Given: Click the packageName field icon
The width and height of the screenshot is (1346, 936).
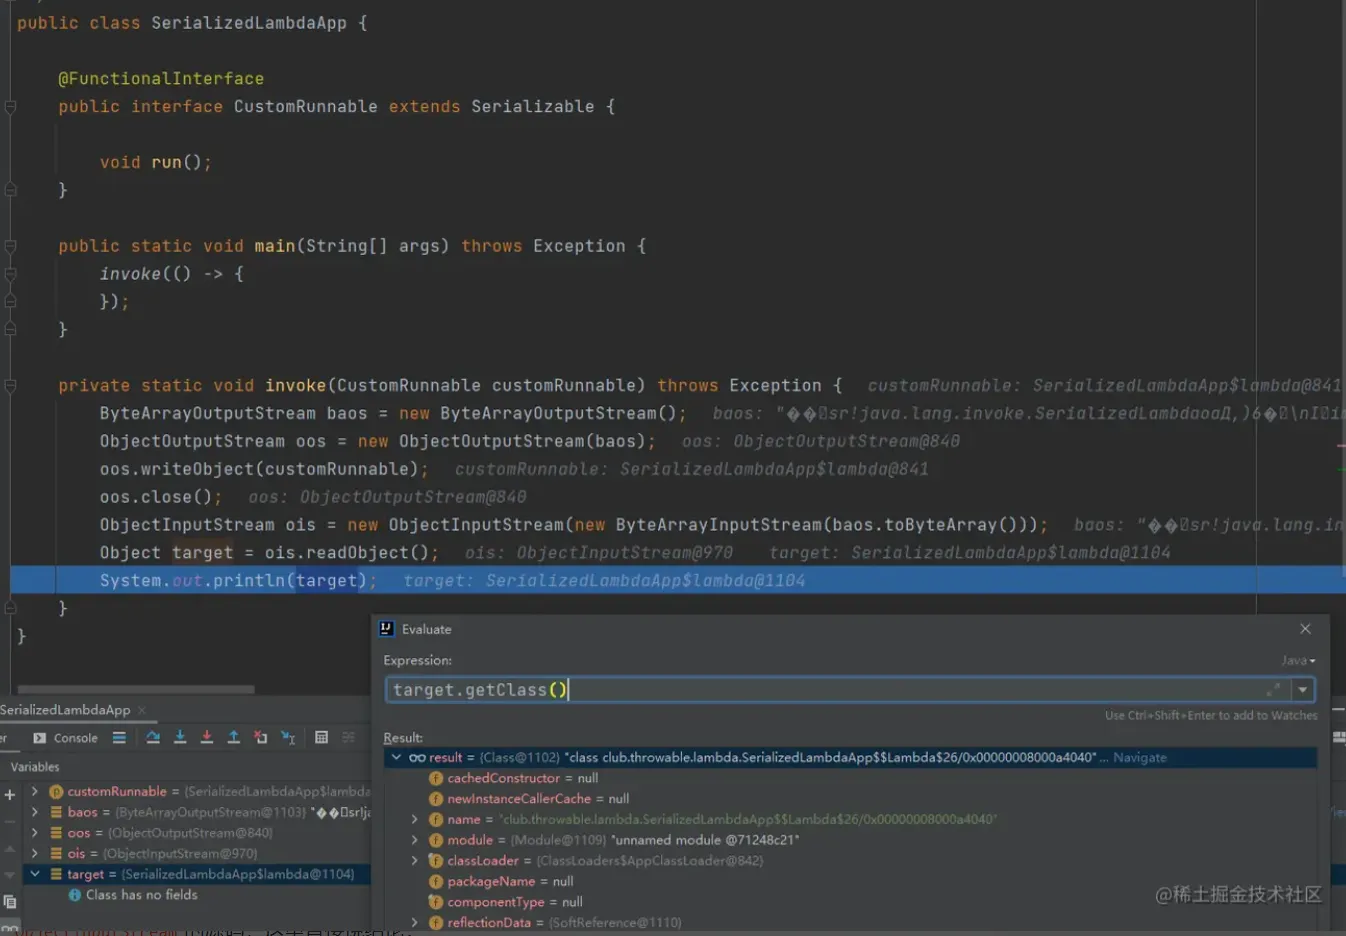Looking at the screenshot, I should 436,881.
